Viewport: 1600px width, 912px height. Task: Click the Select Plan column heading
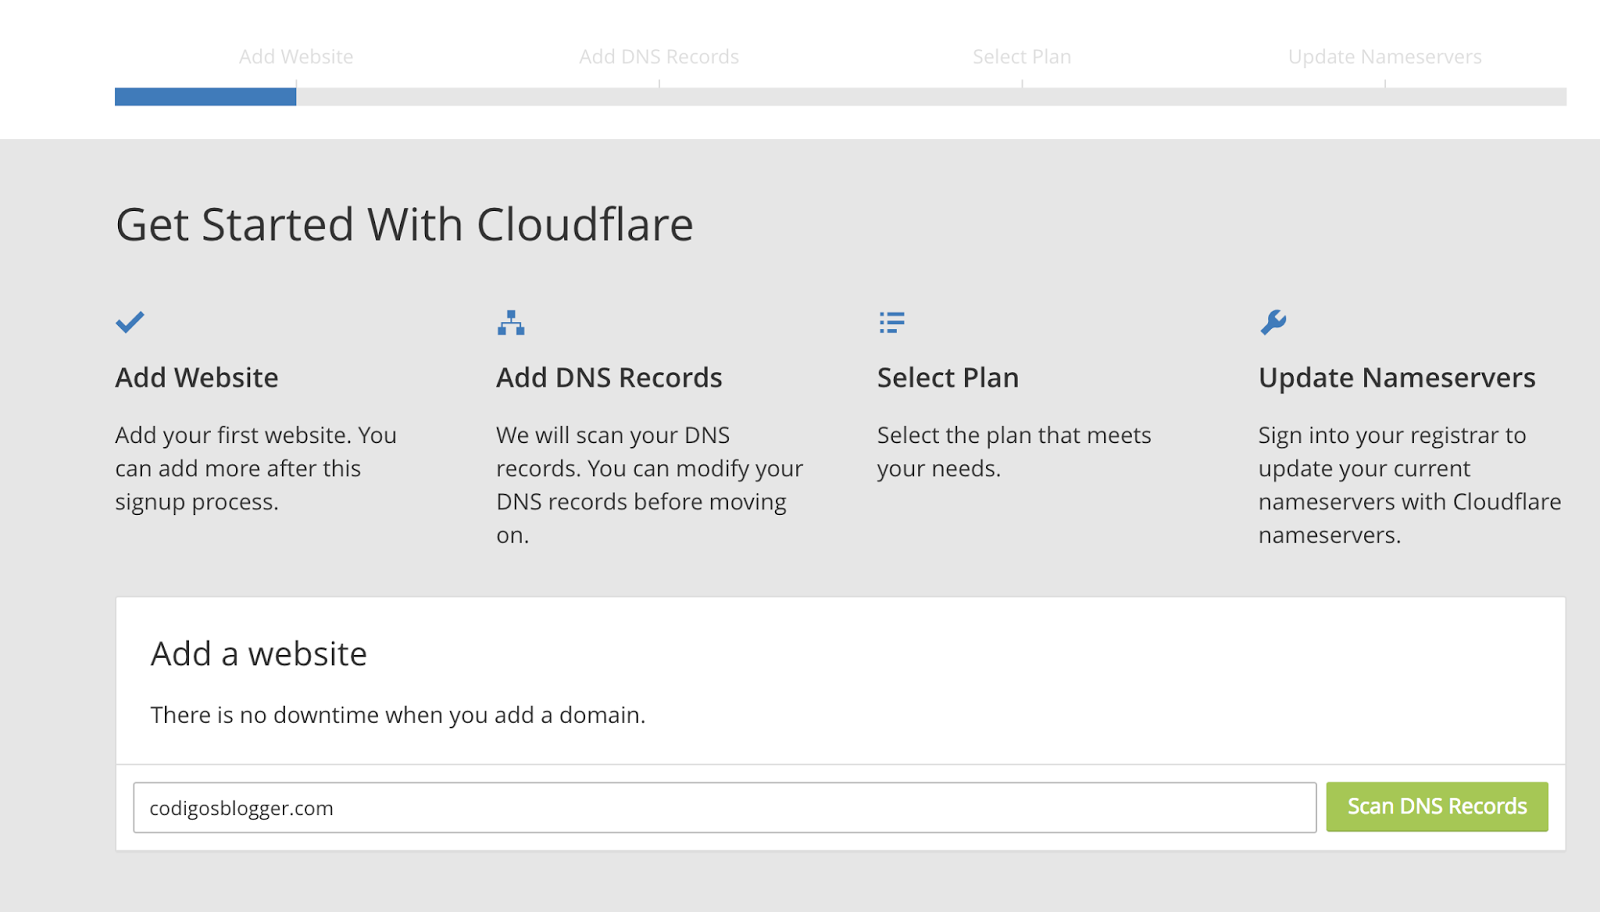[948, 378]
